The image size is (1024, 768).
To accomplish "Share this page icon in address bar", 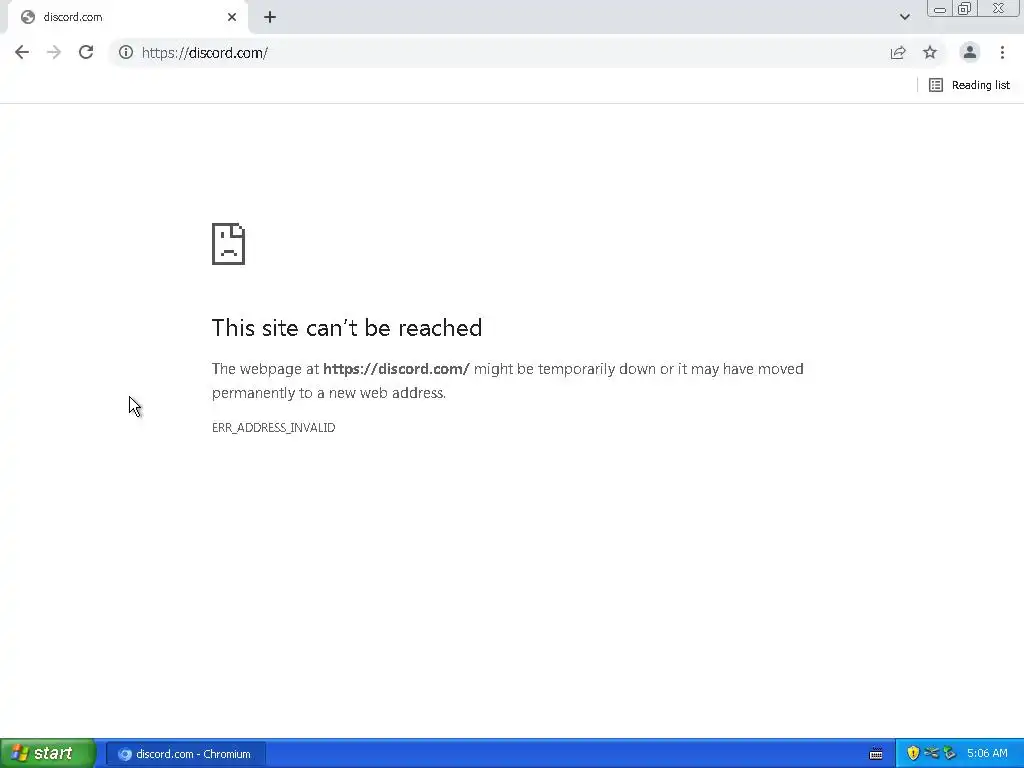I will coord(898,52).
